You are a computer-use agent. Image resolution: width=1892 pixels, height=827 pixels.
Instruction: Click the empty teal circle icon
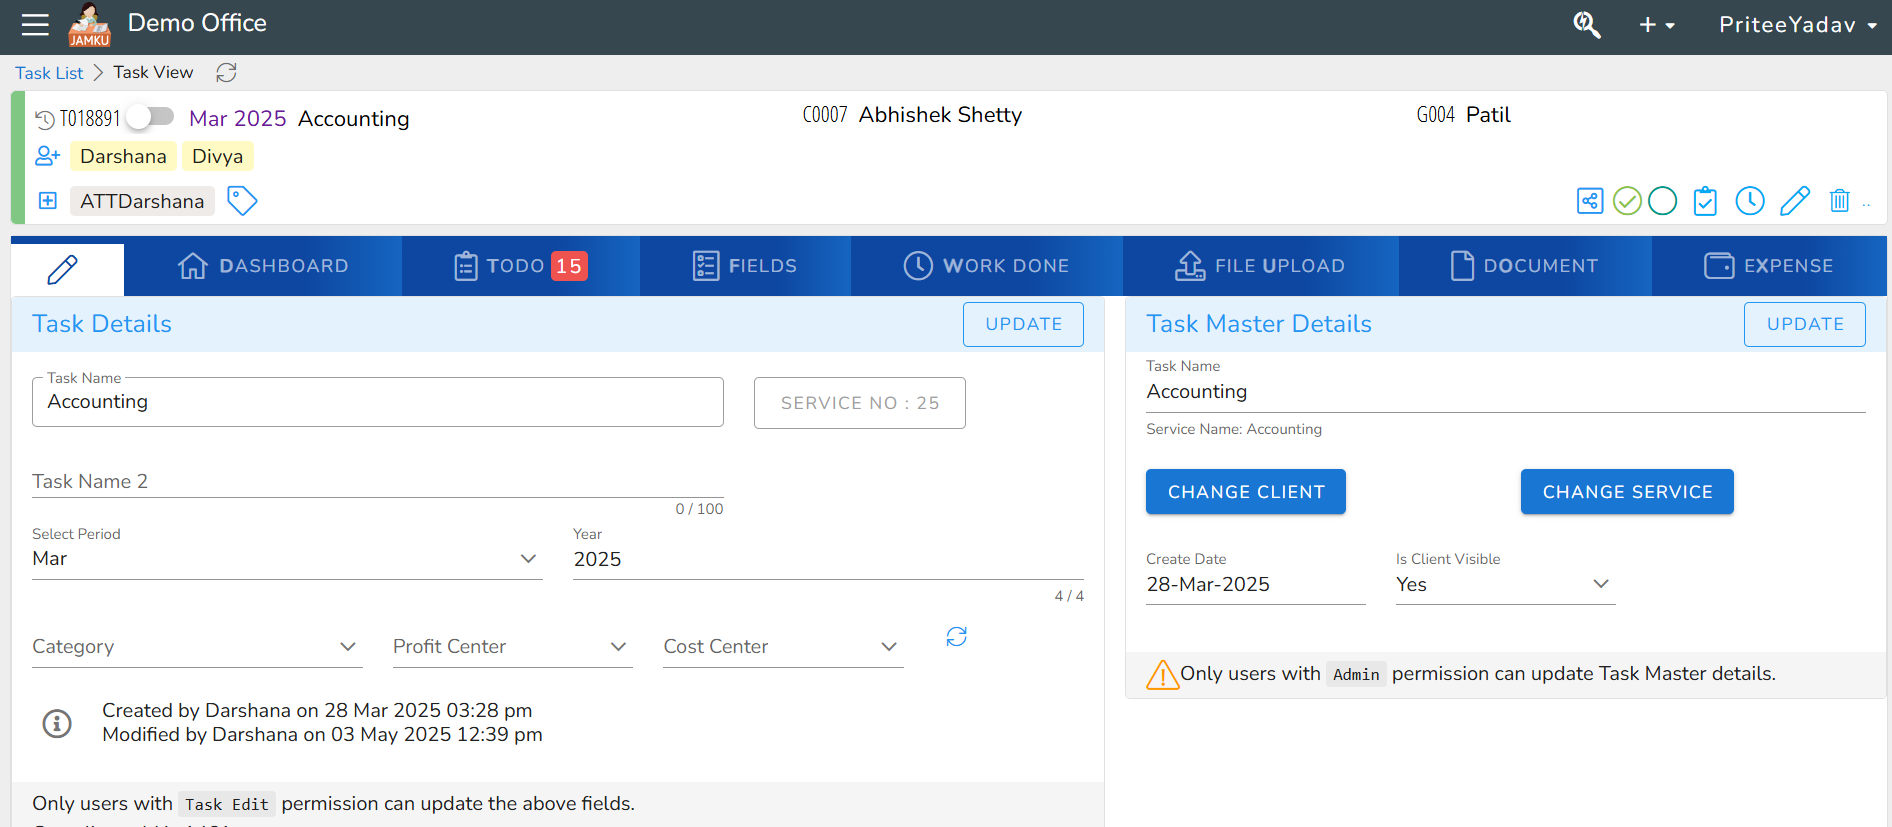[x=1662, y=201]
